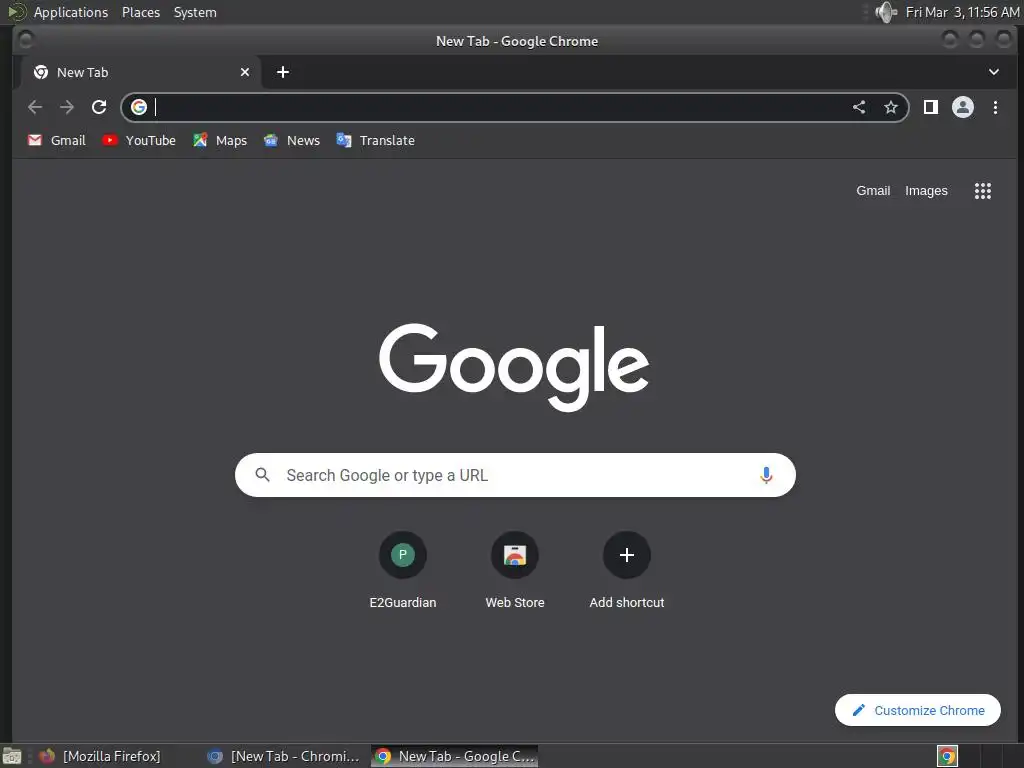The height and width of the screenshot is (768, 1024).
Task: Open the Translate bookmark
Action: (x=376, y=140)
